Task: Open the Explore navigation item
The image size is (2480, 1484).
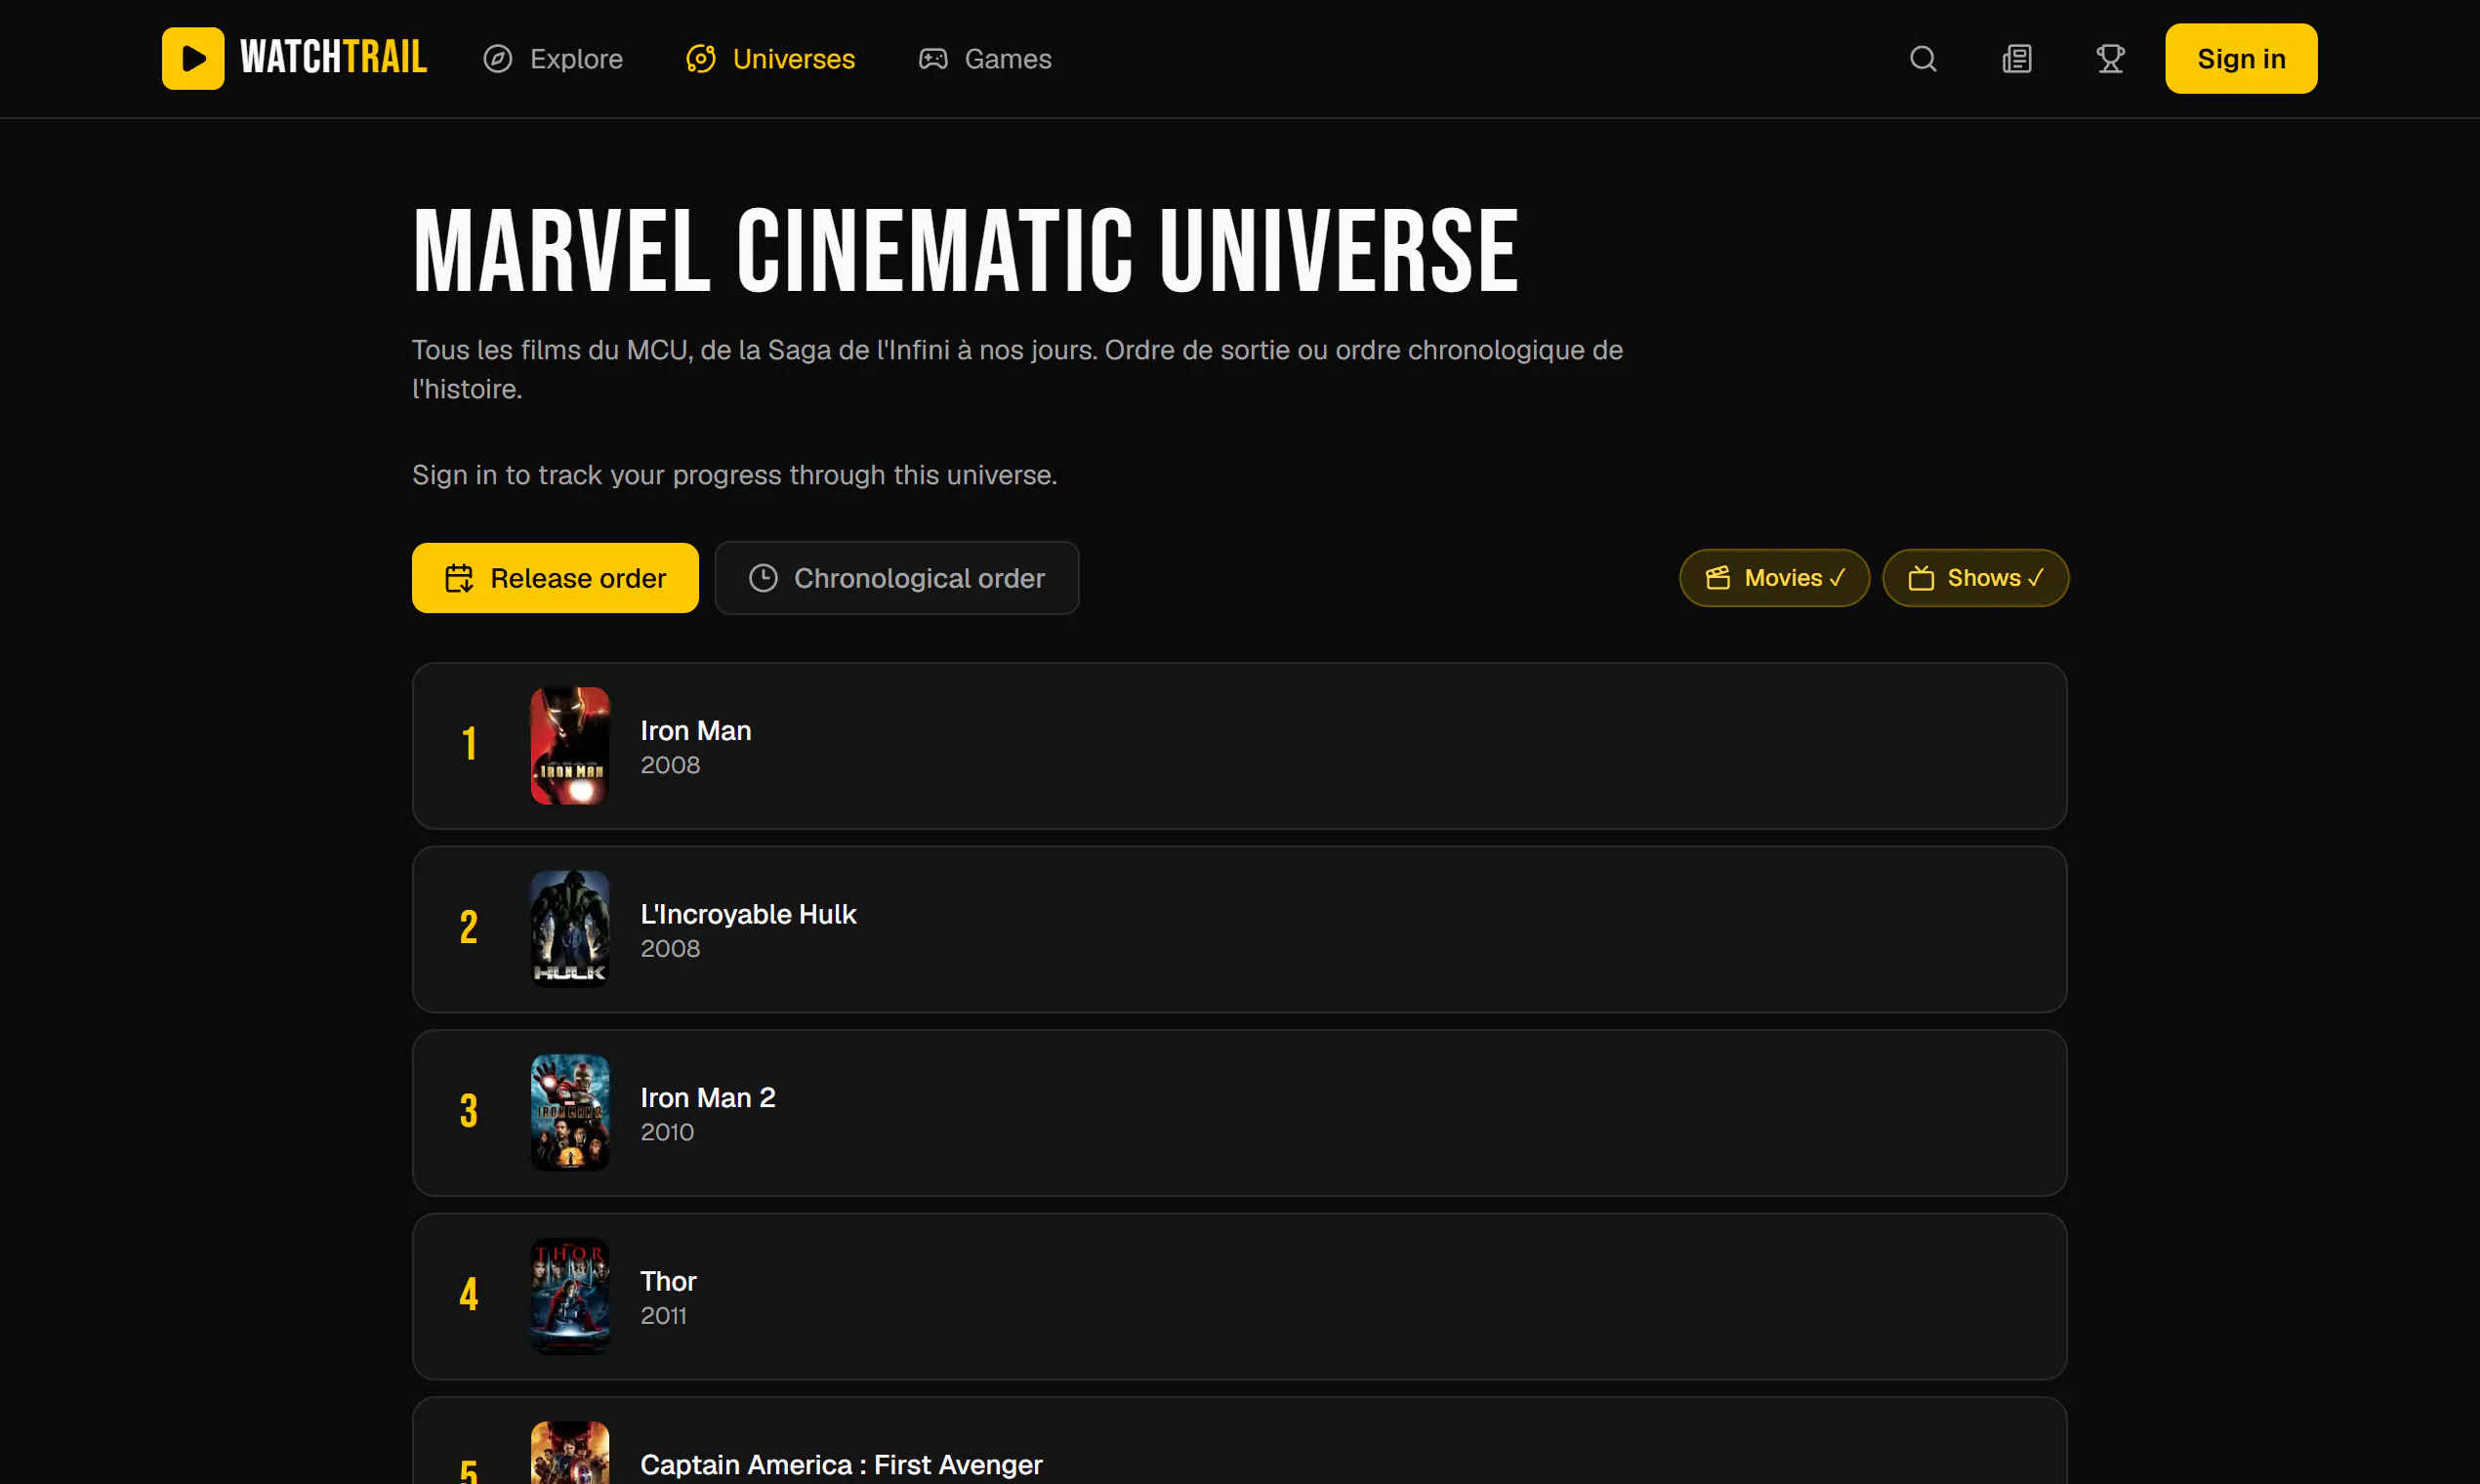Action: tap(553, 59)
